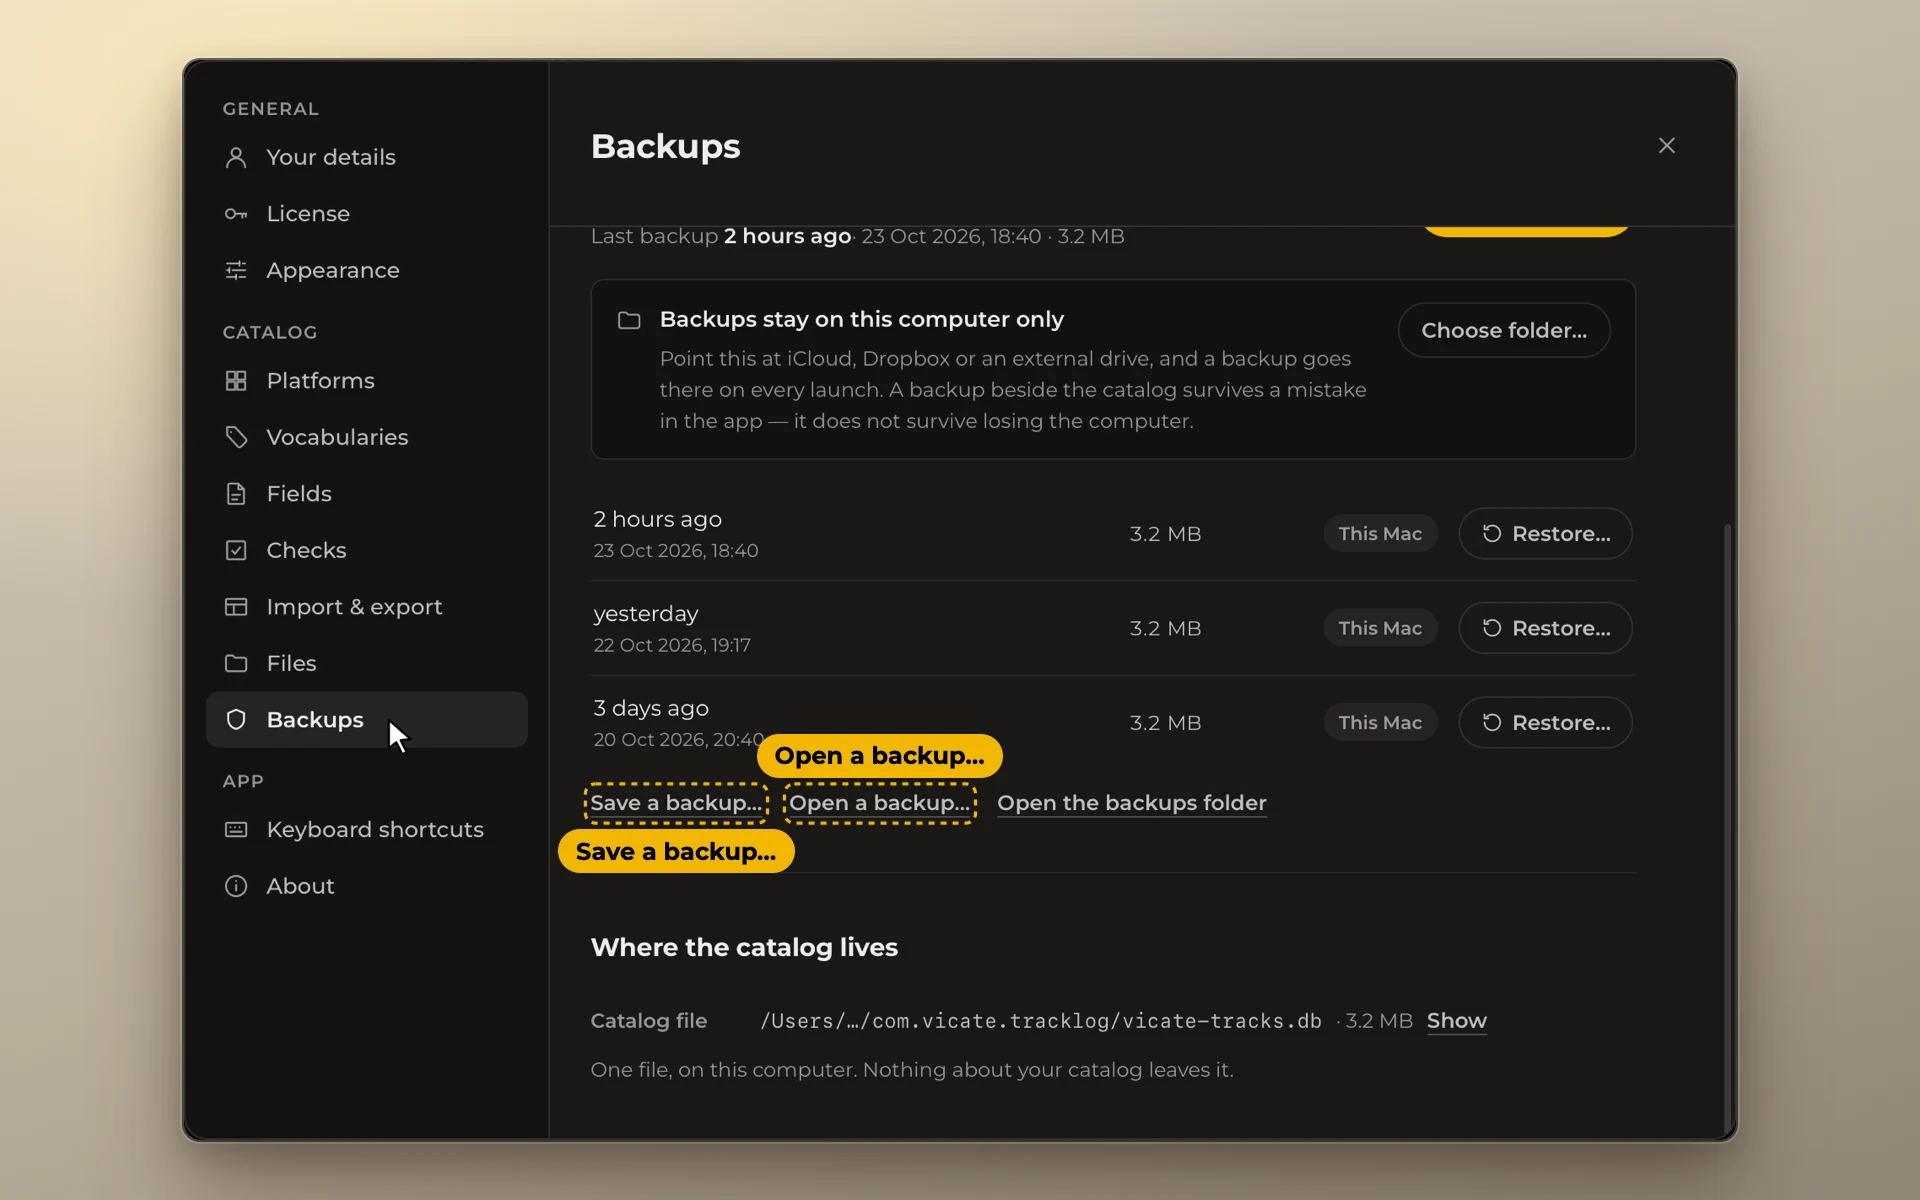Click the Fields document icon

236,494
